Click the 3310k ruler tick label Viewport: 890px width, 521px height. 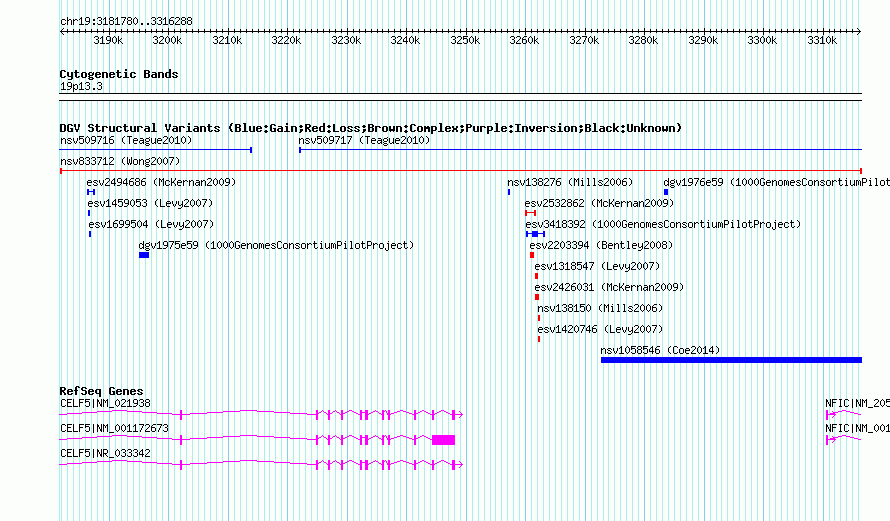(x=822, y=40)
